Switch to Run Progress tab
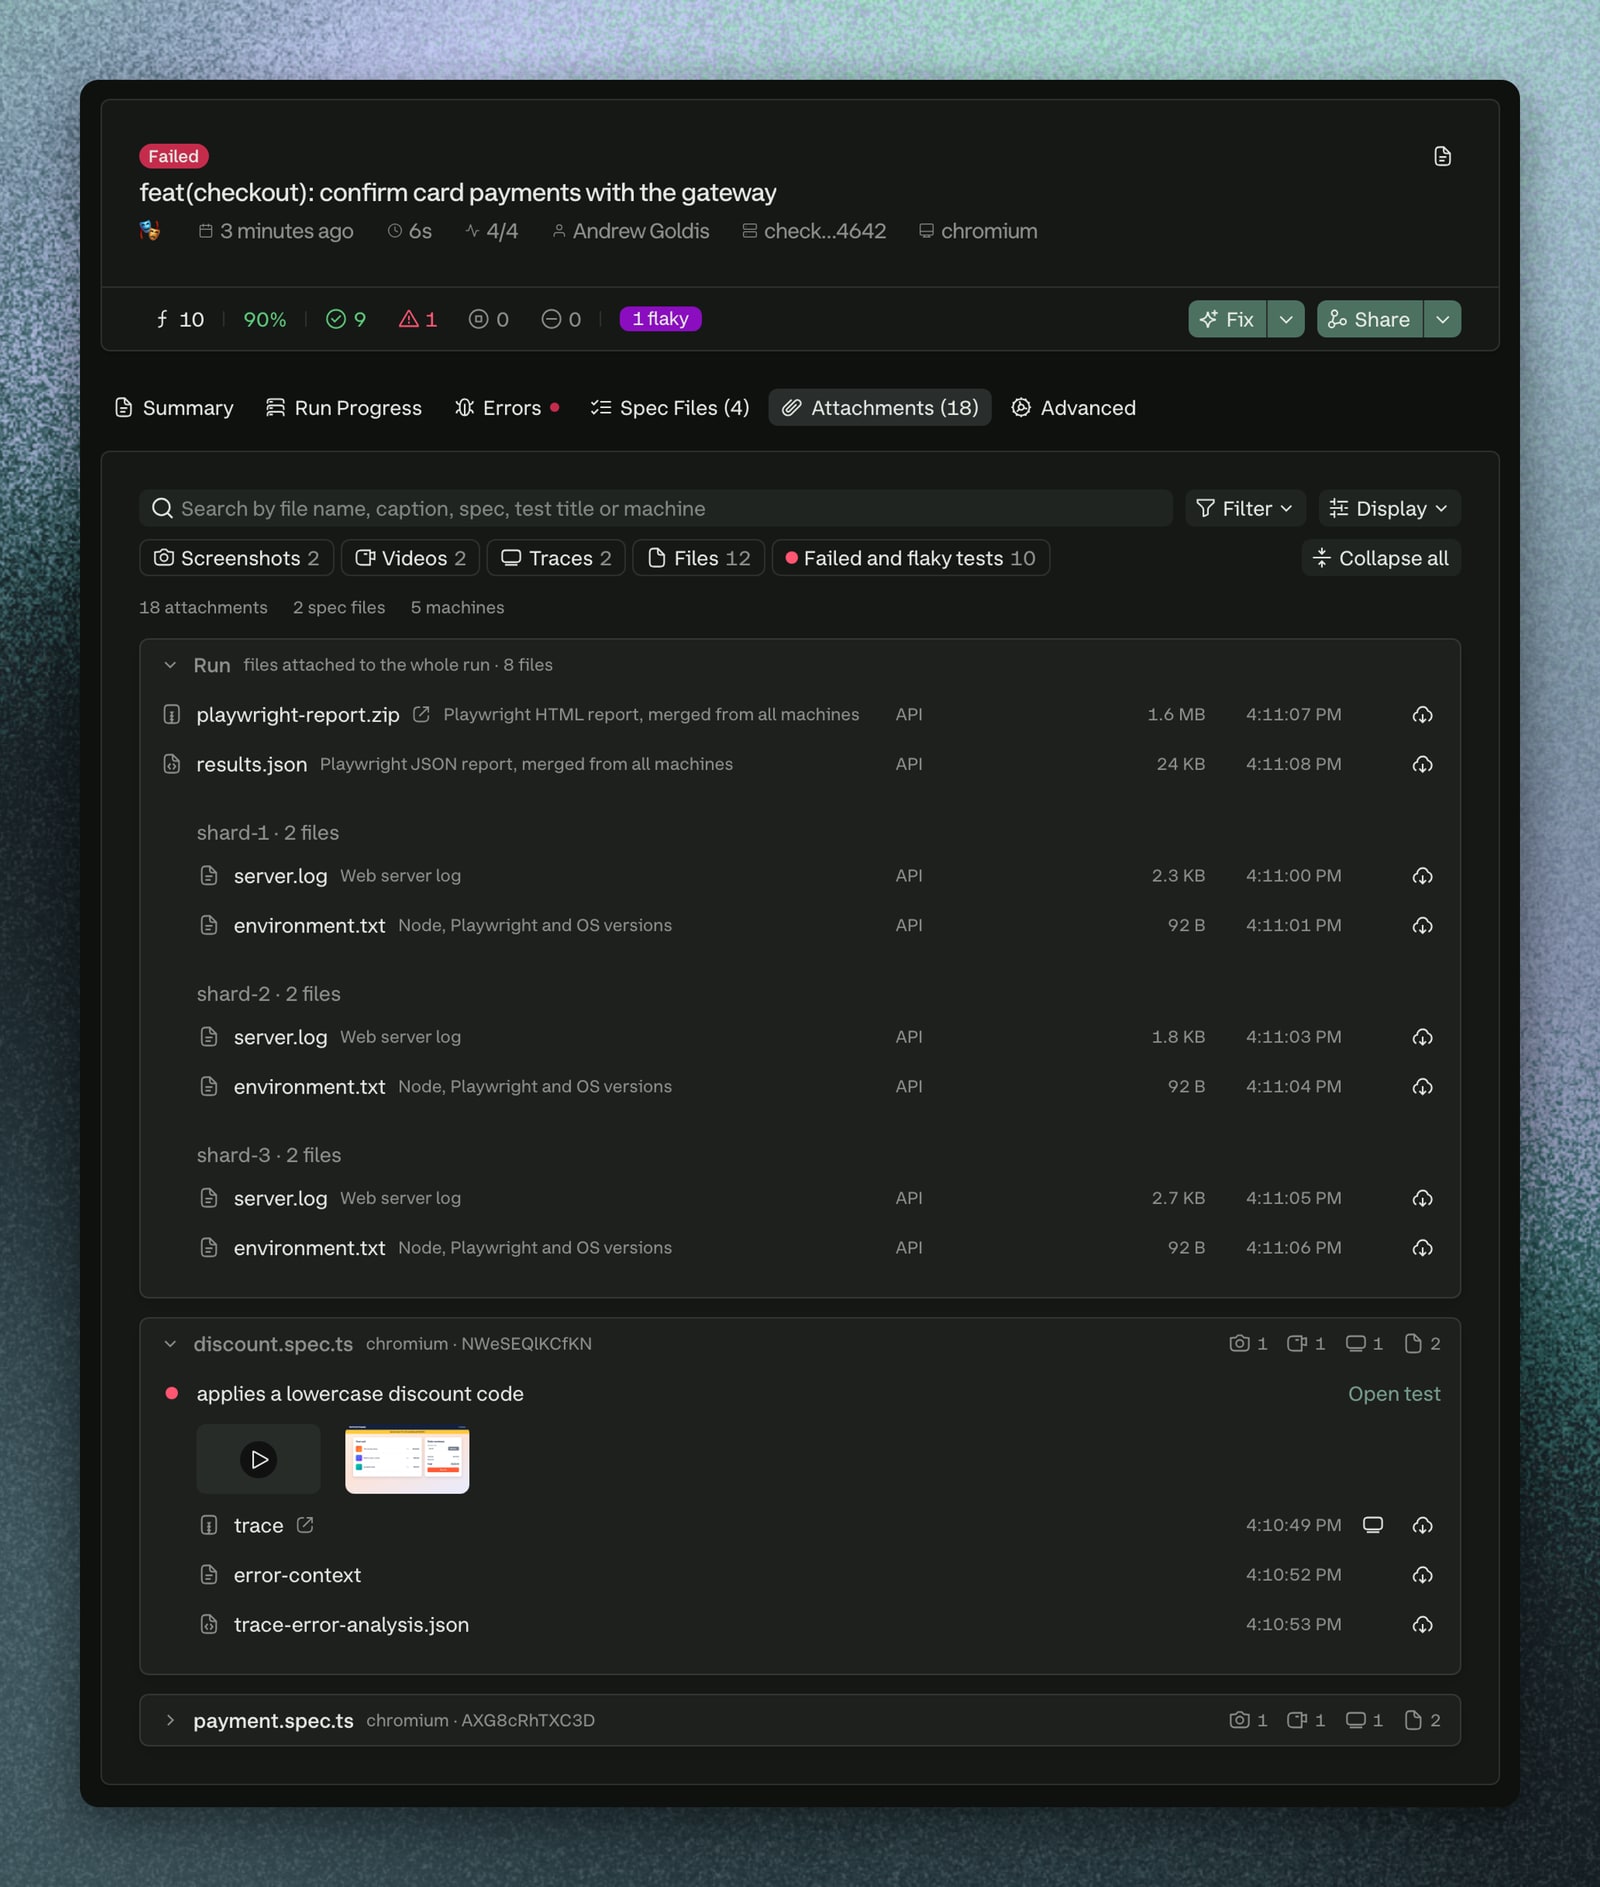This screenshot has width=1600, height=1887. [x=344, y=408]
